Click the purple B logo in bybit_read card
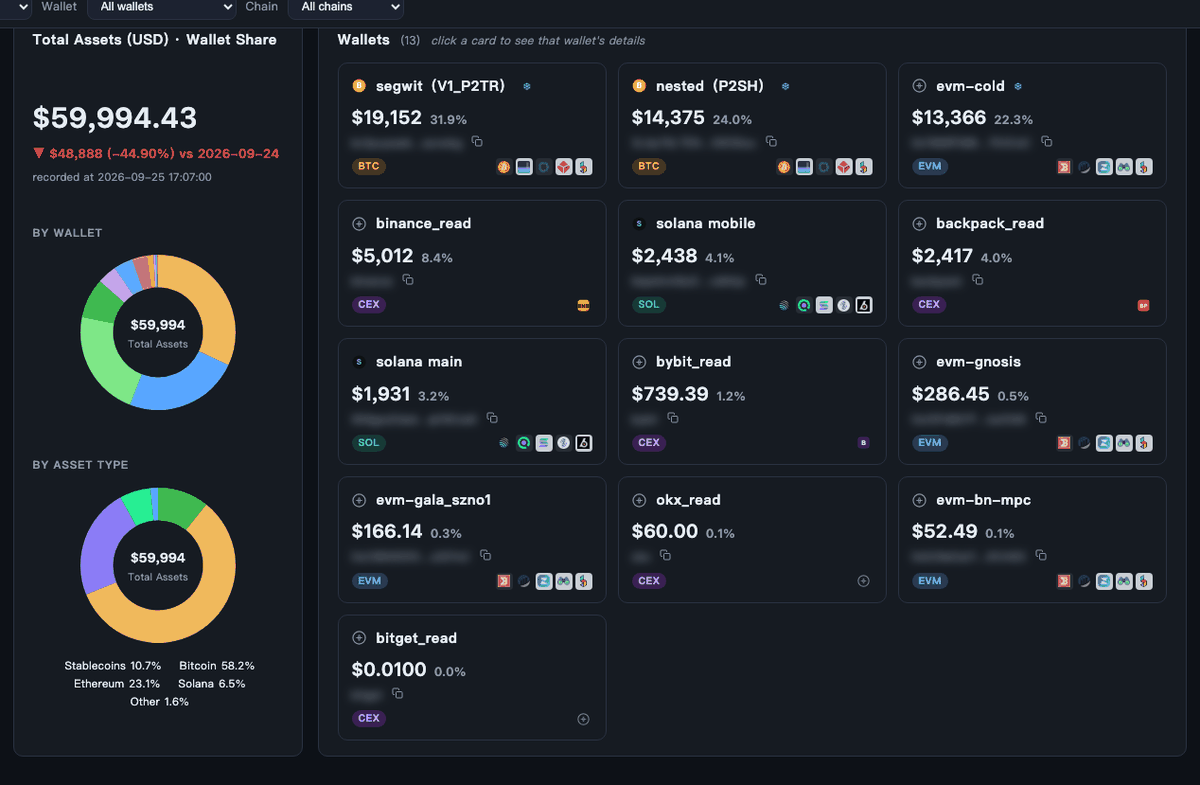The width and height of the screenshot is (1200, 785). click(x=864, y=443)
